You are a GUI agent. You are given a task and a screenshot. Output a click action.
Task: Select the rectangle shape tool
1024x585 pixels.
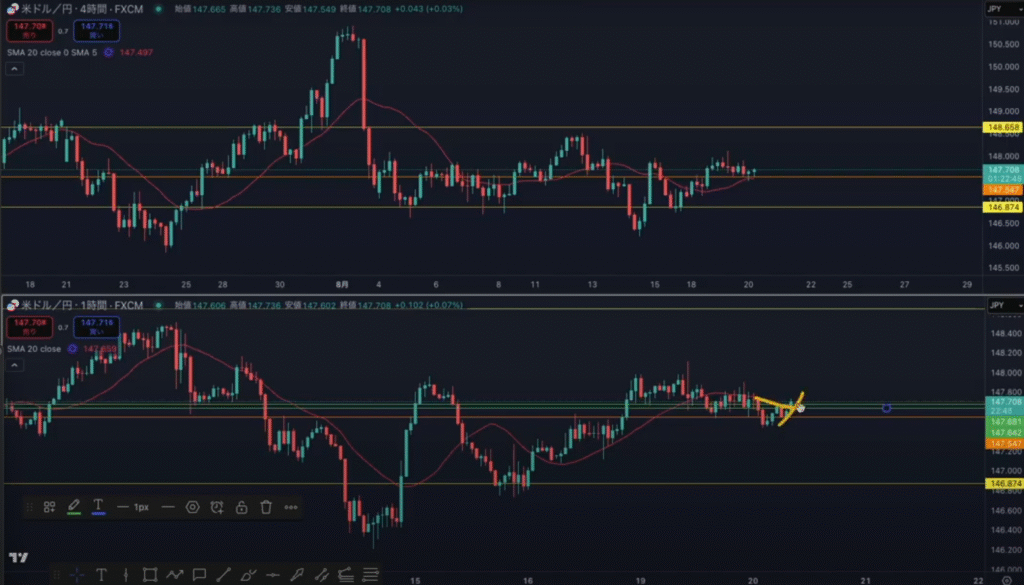[150, 575]
